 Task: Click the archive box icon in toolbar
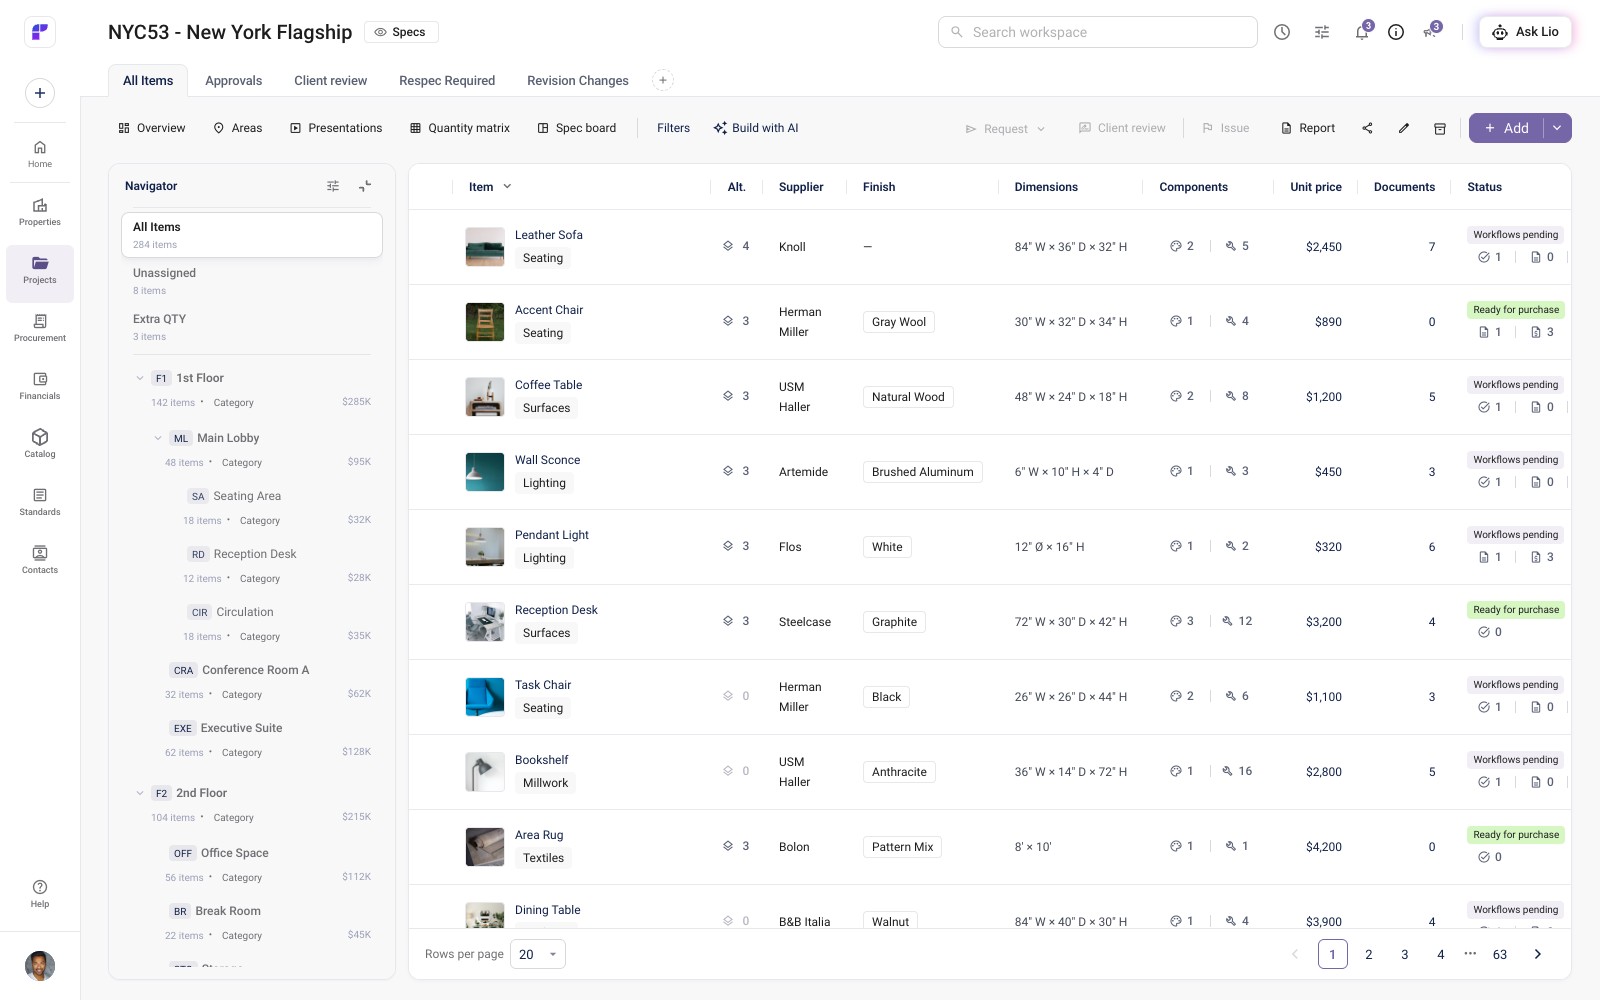[x=1440, y=128]
